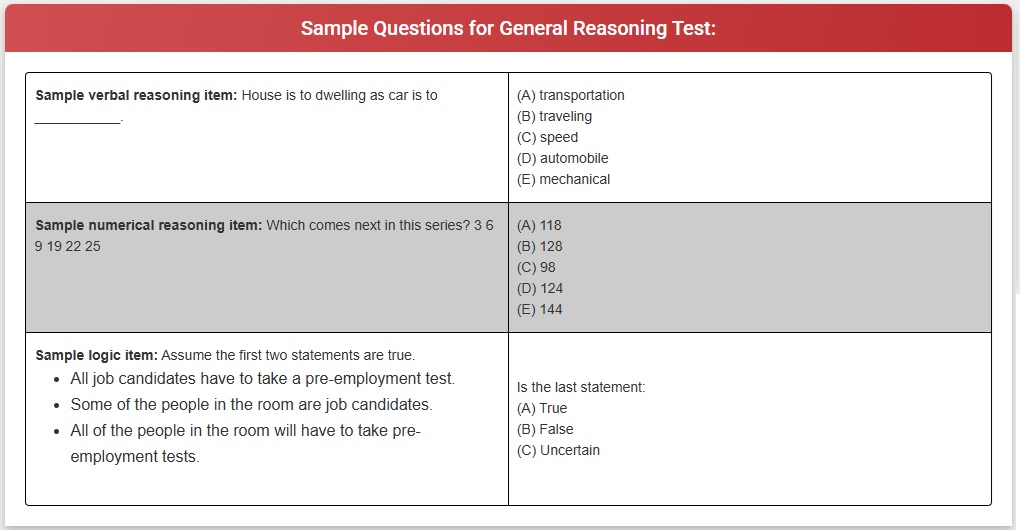
Task: Select answer option (A) transportation
Action: click(x=570, y=95)
